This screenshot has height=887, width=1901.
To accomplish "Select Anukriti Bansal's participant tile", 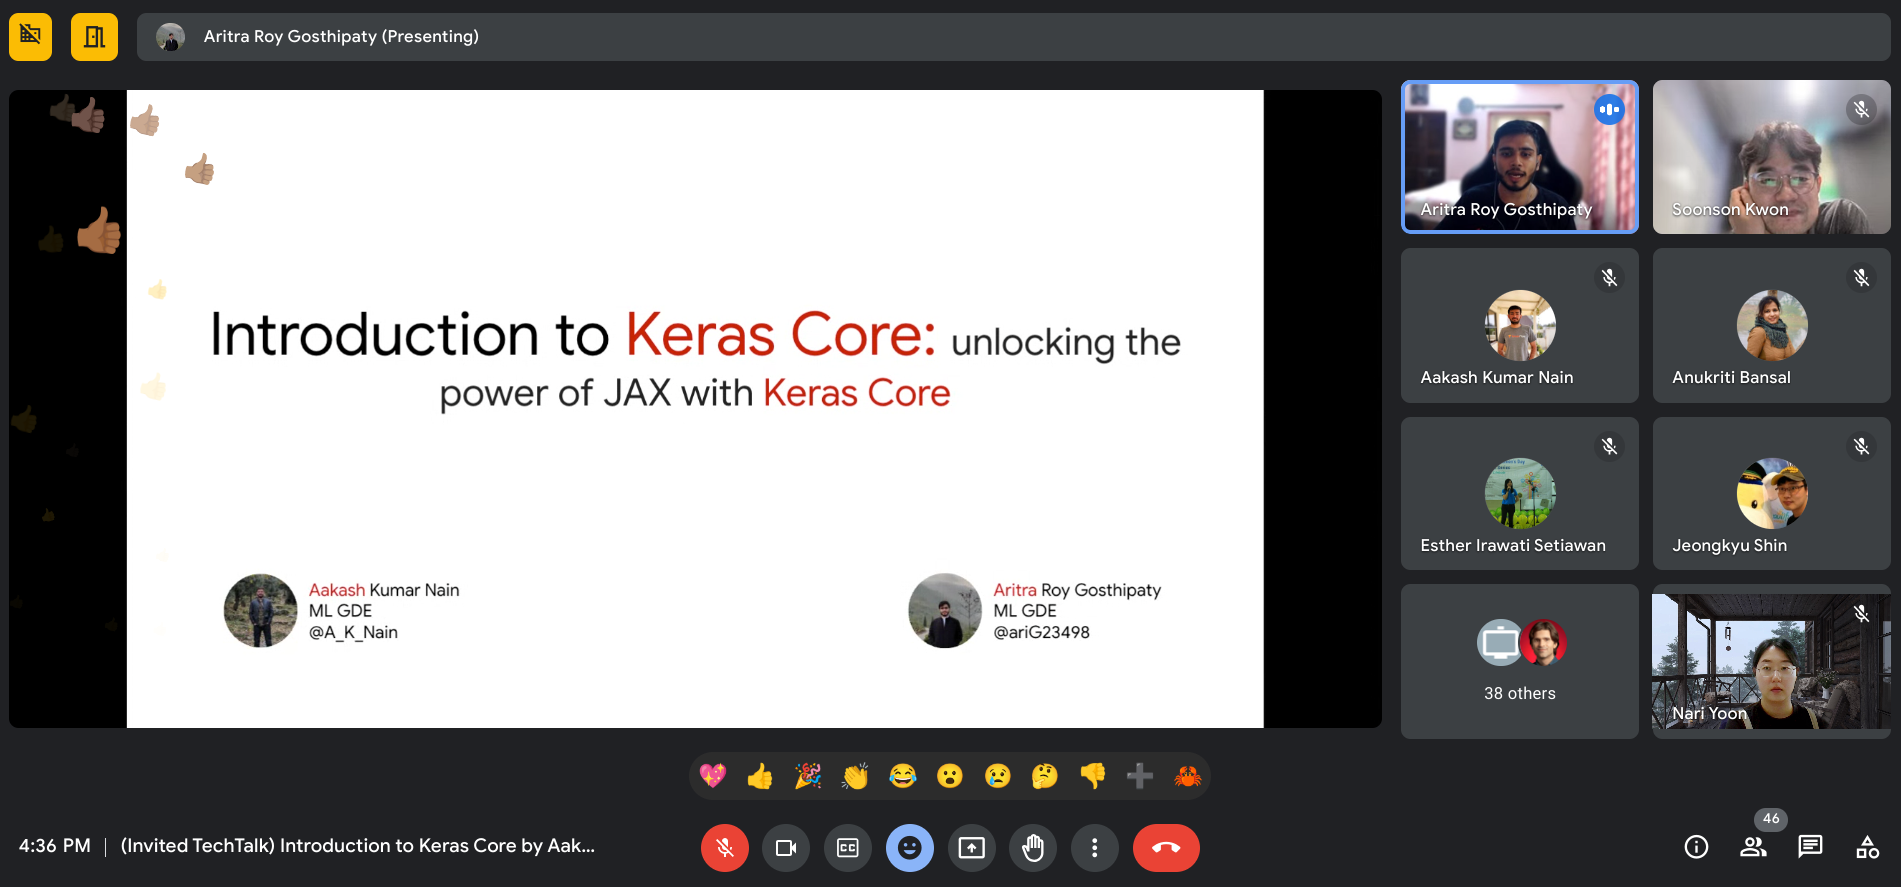I will (1771, 326).
